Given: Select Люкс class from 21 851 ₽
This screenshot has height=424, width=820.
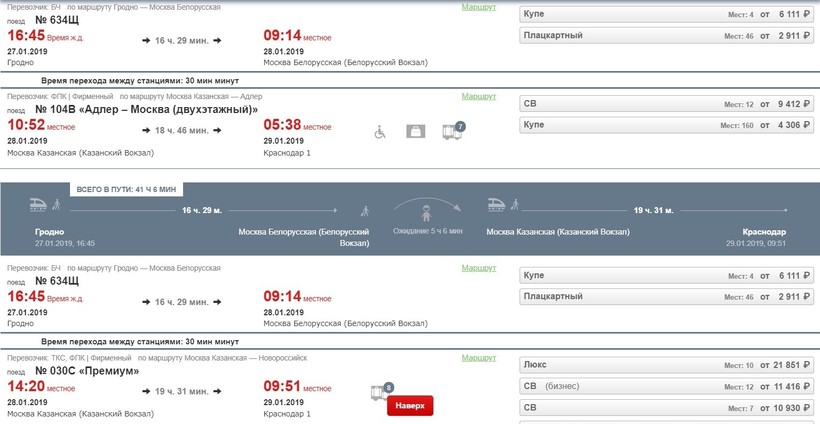Looking at the screenshot, I should point(666,365).
